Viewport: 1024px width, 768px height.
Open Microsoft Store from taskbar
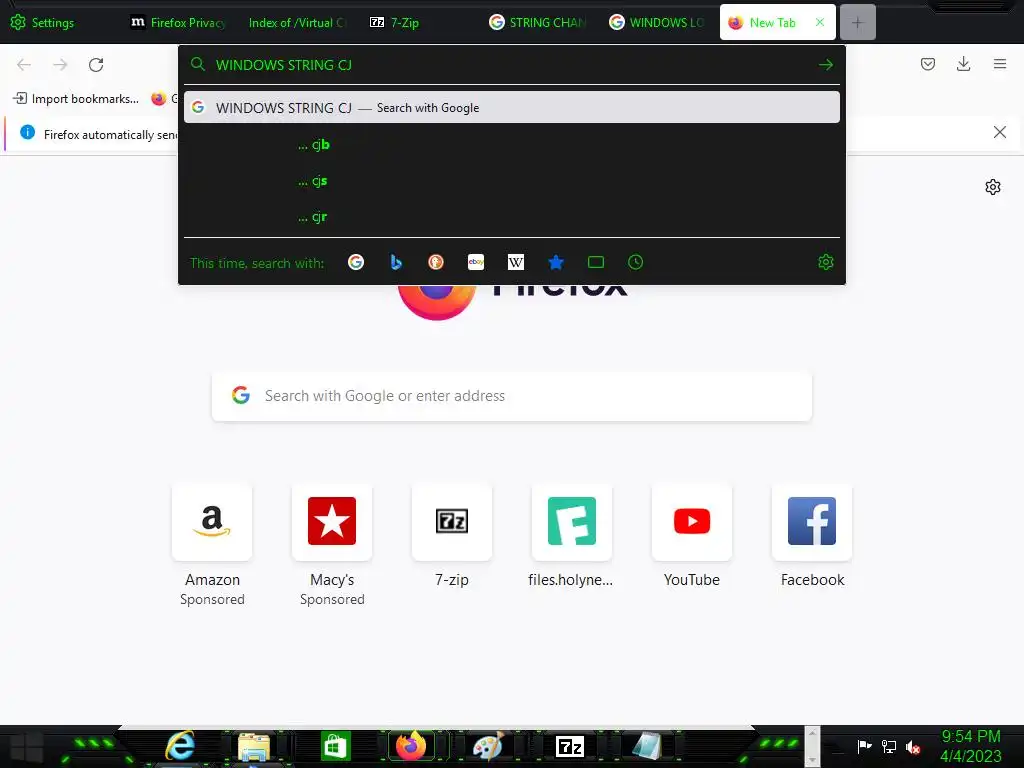coord(335,746)
